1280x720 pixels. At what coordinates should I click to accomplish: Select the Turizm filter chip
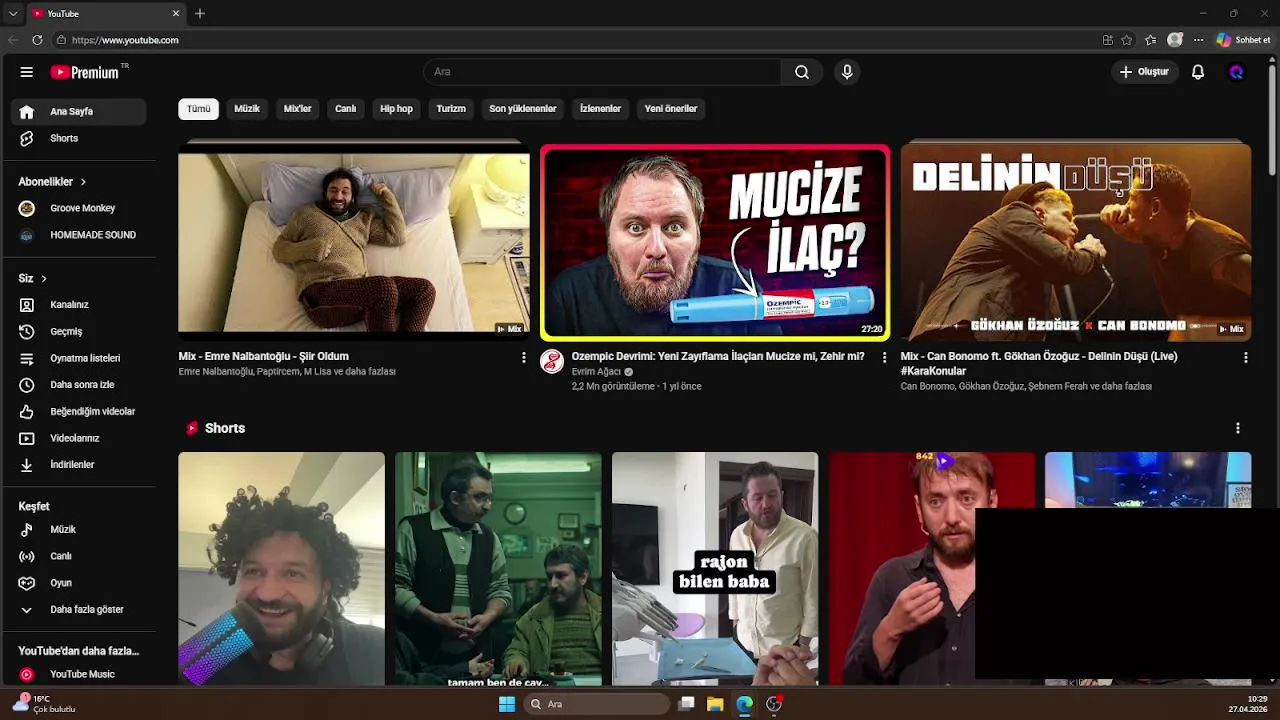click(451, 109)
